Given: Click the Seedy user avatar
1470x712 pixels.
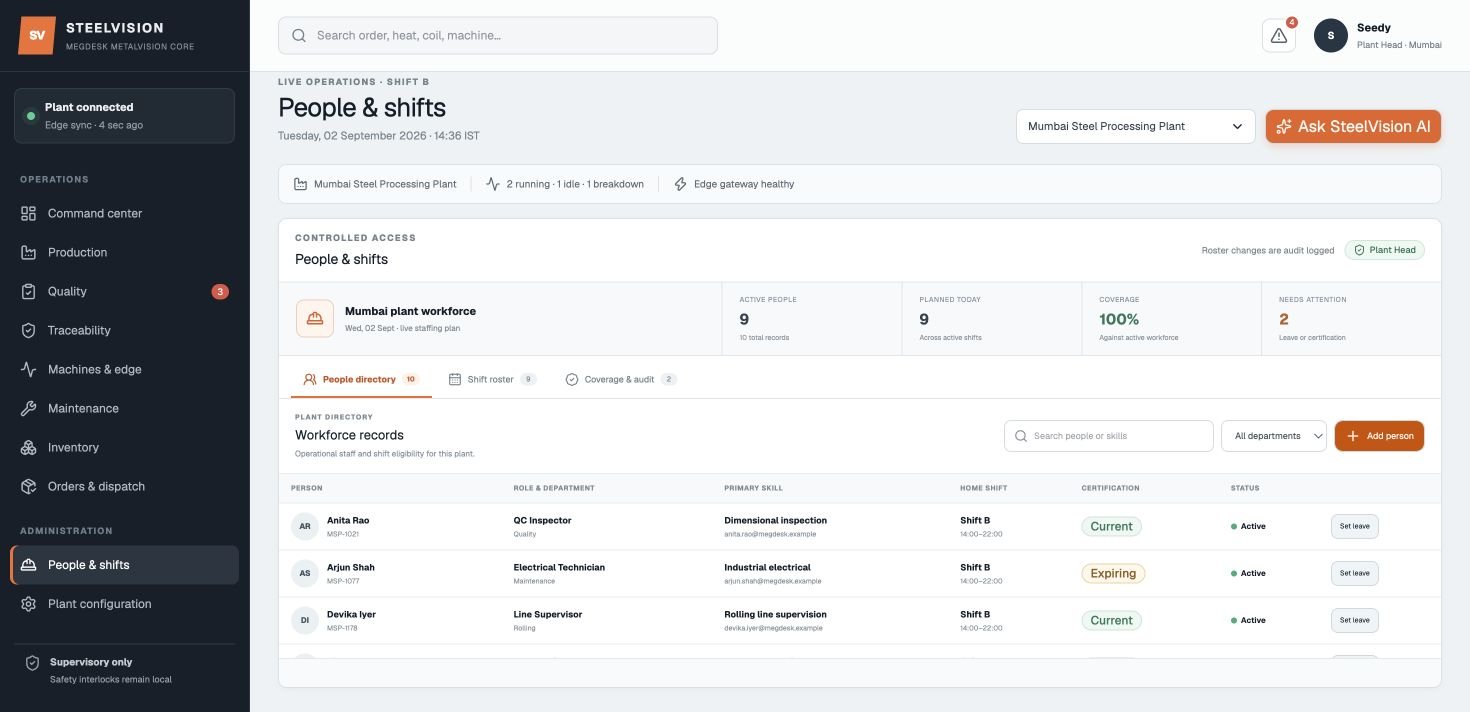Looking at the screenshot, I should point(1331,36).
